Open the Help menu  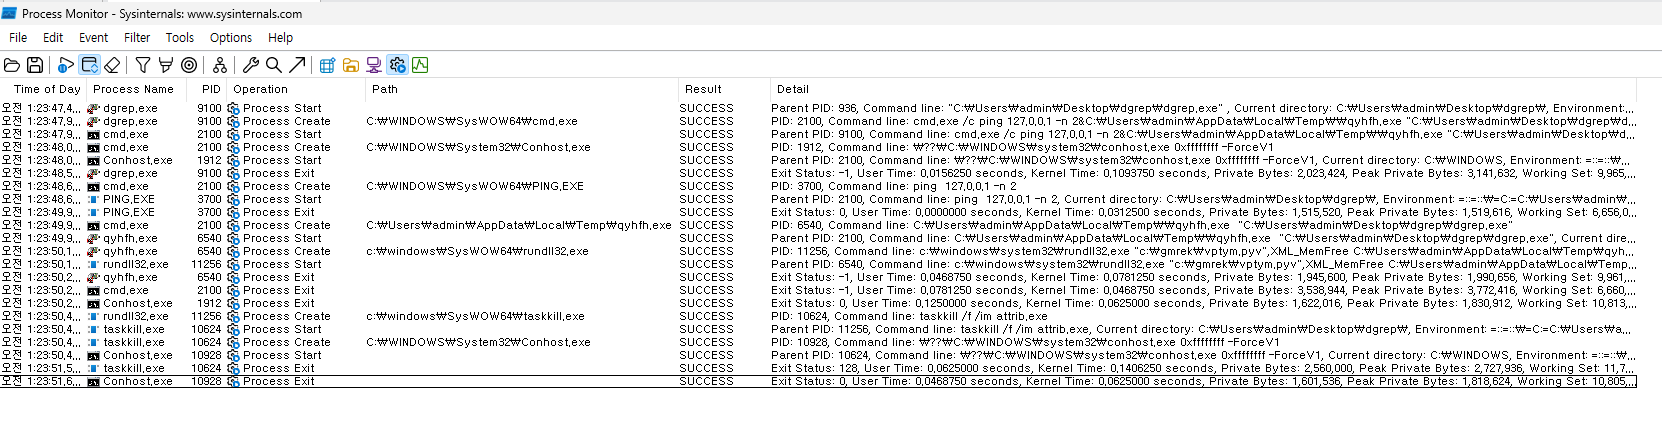click(x=280, y=37)
